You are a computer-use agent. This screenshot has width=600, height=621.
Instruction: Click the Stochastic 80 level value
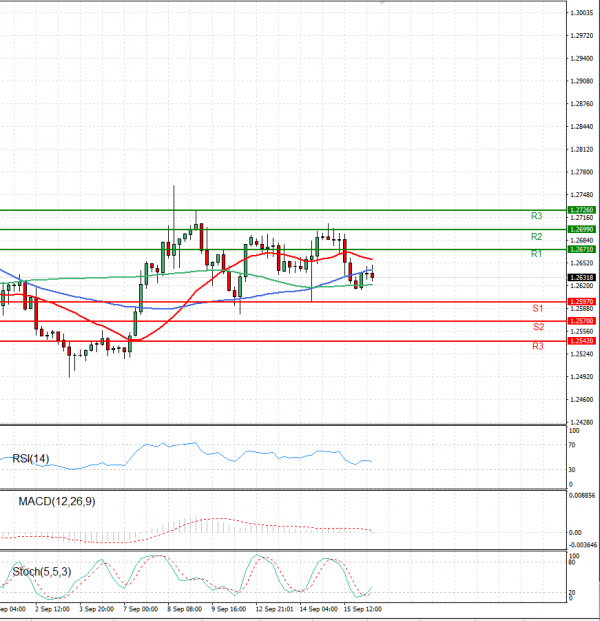(572, 562)
